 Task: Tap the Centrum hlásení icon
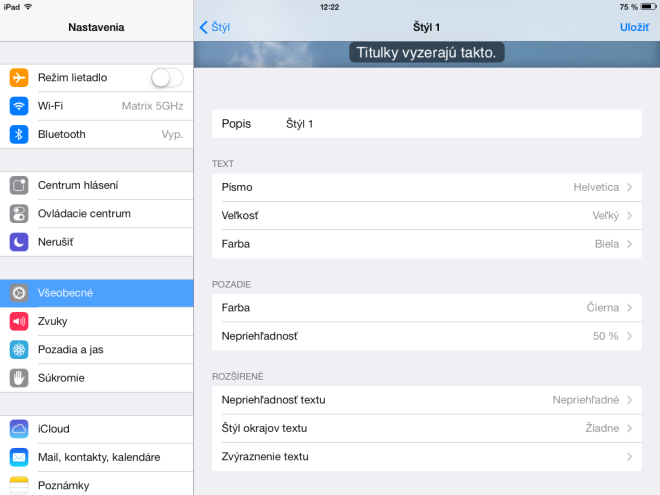19,185
